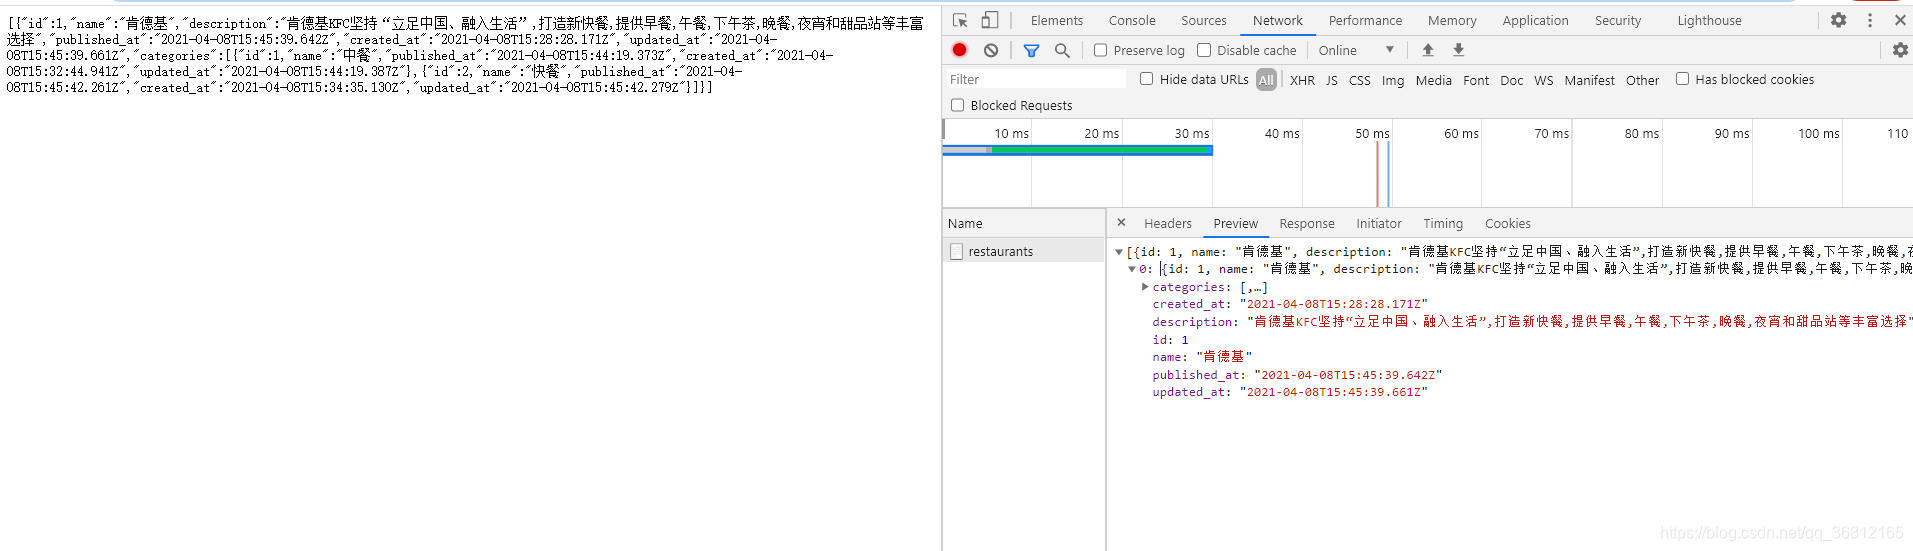Stop recording network log with red button
The width and height of the screenshot is (1913, 551).
(x=960, y=50)
